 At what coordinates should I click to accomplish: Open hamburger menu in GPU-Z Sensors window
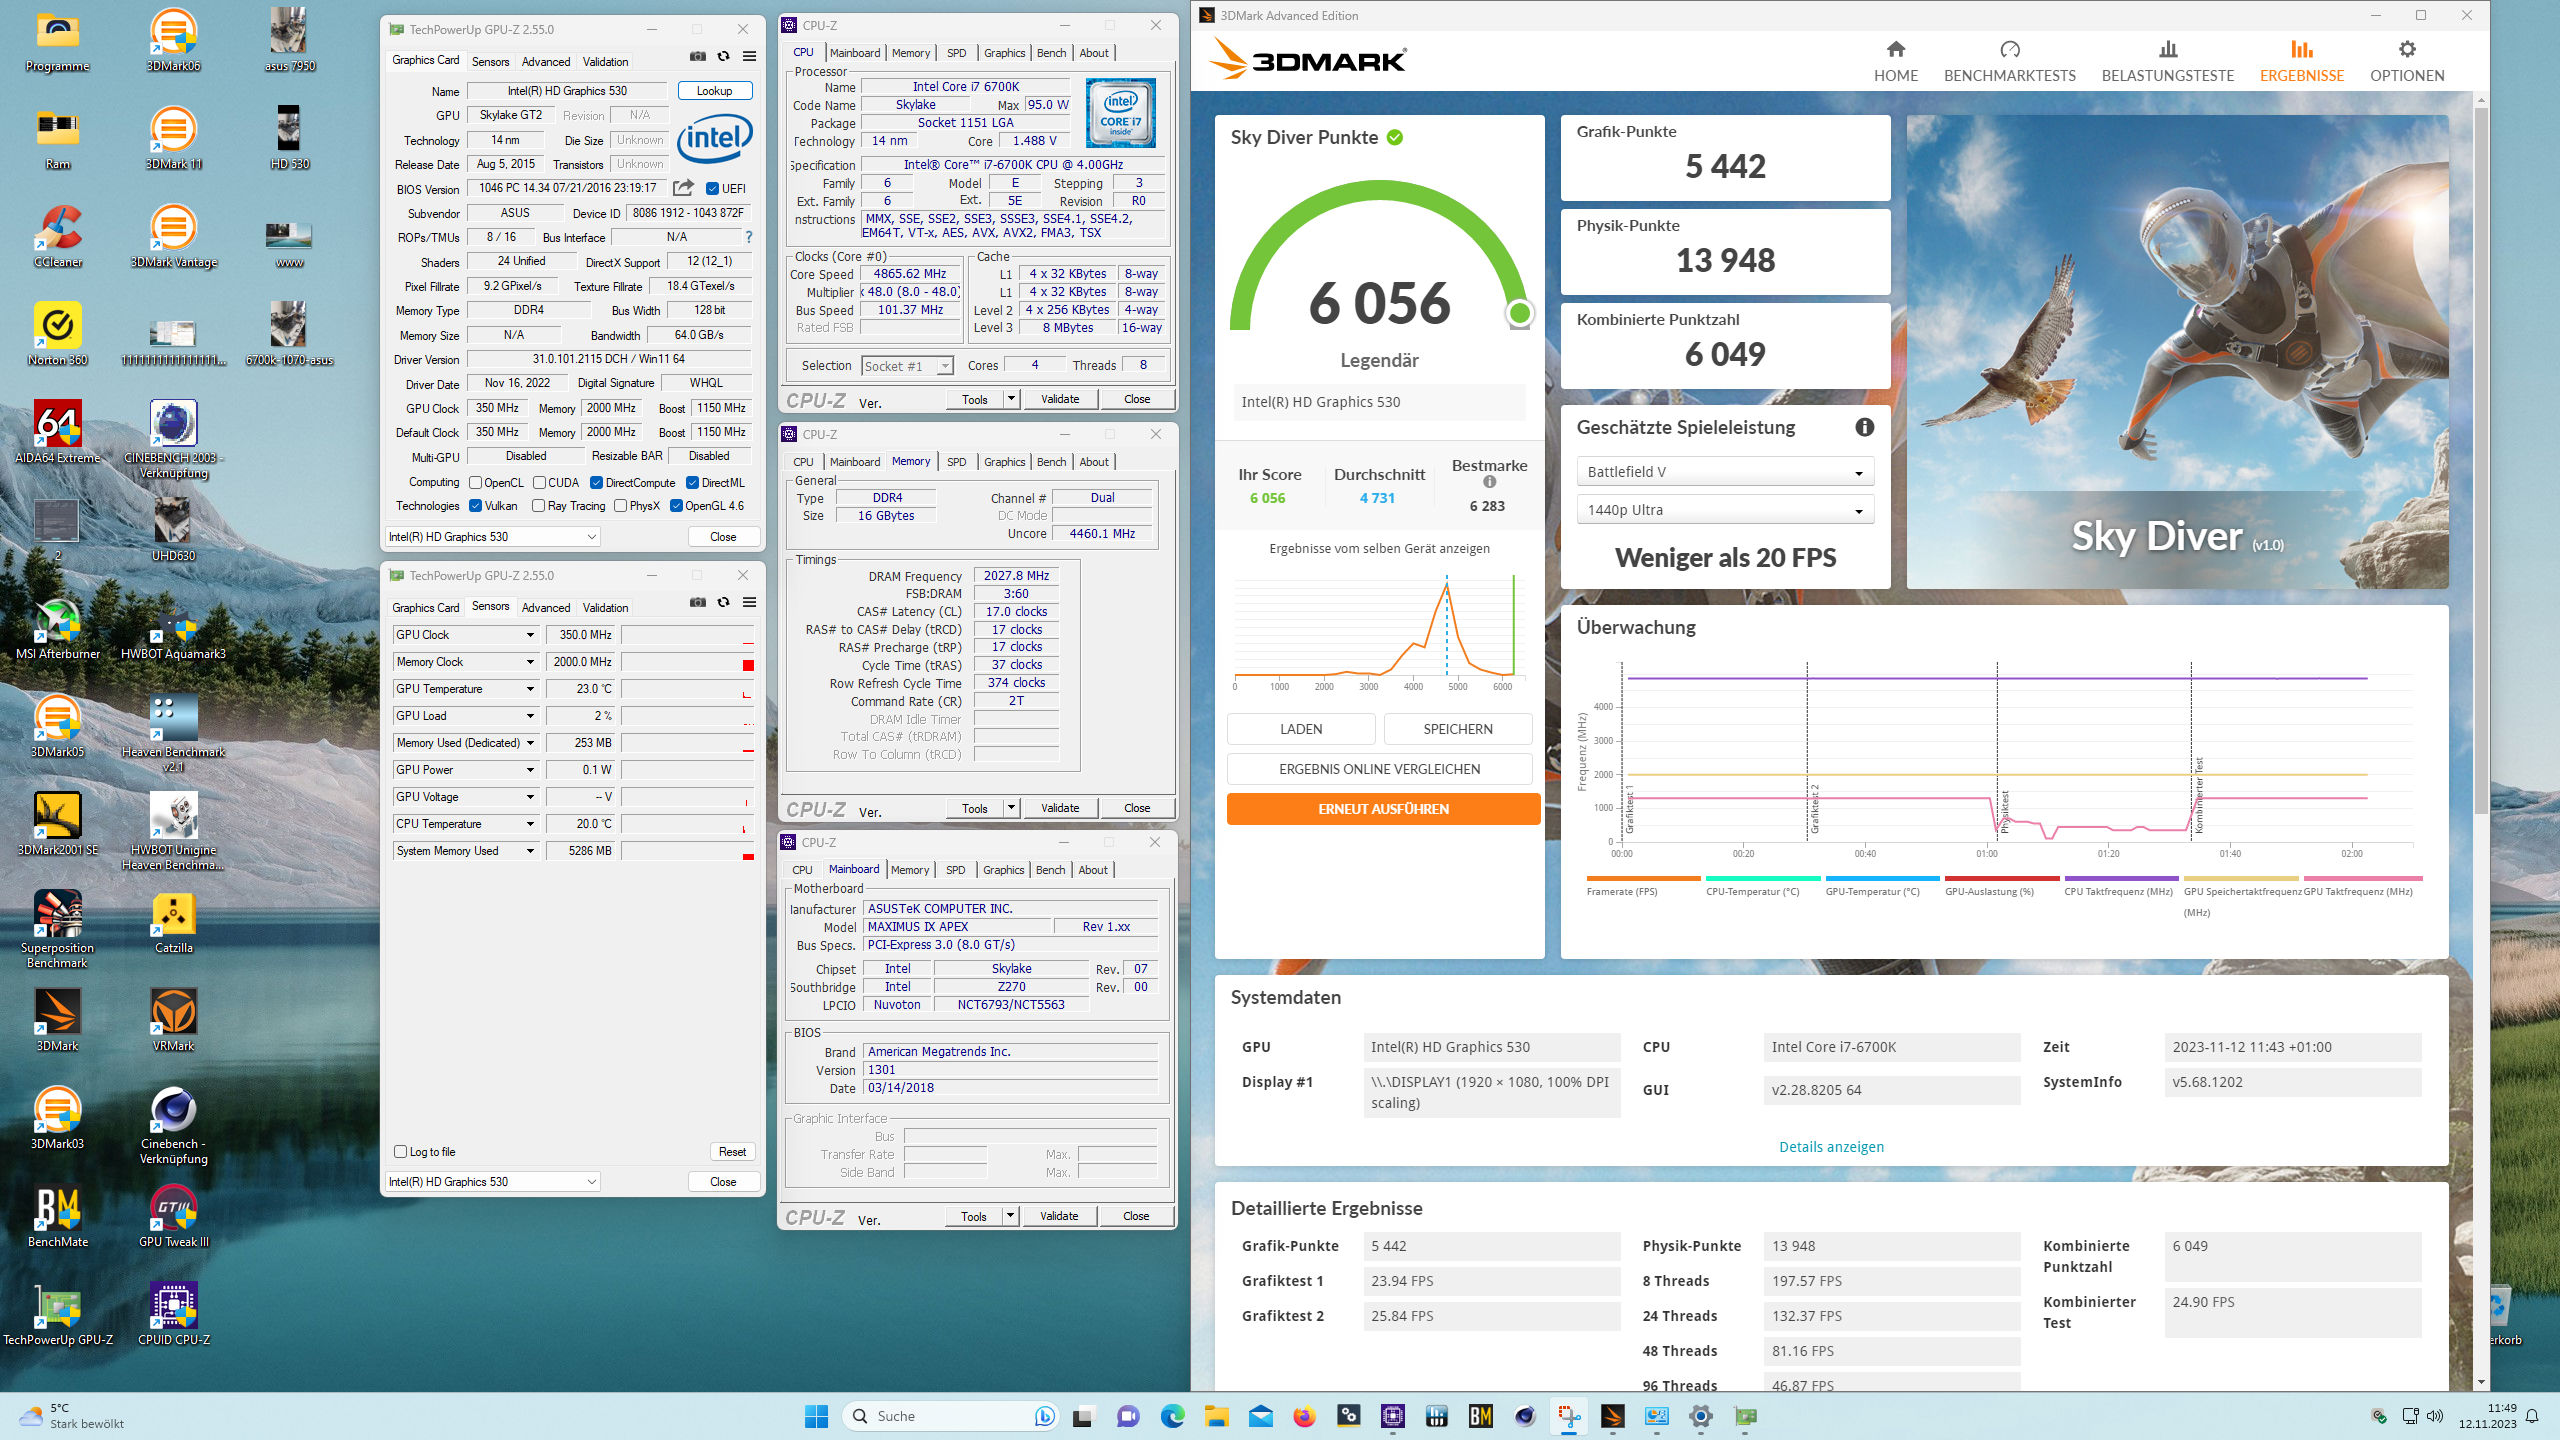tap(749, 603)
